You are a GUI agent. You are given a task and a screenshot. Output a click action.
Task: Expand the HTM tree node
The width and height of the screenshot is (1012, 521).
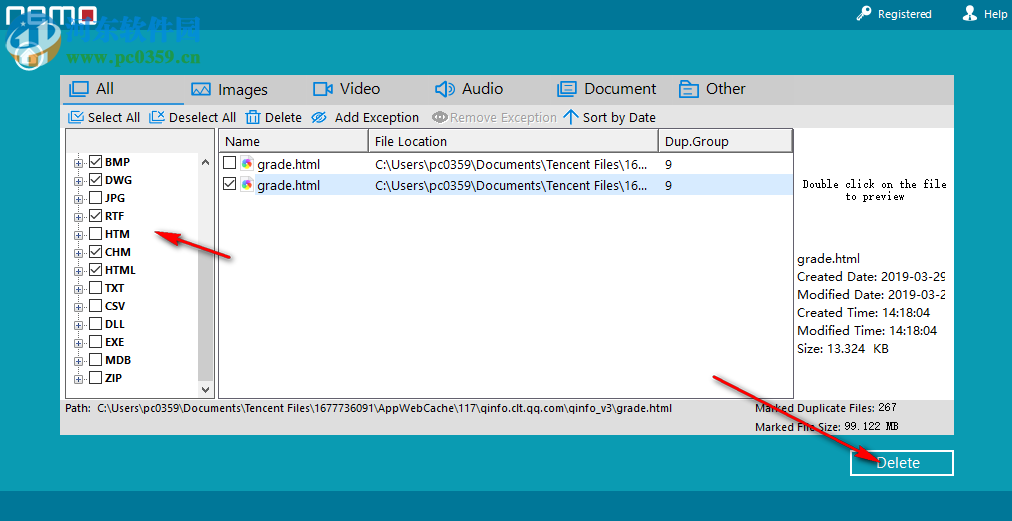point(79,235)
